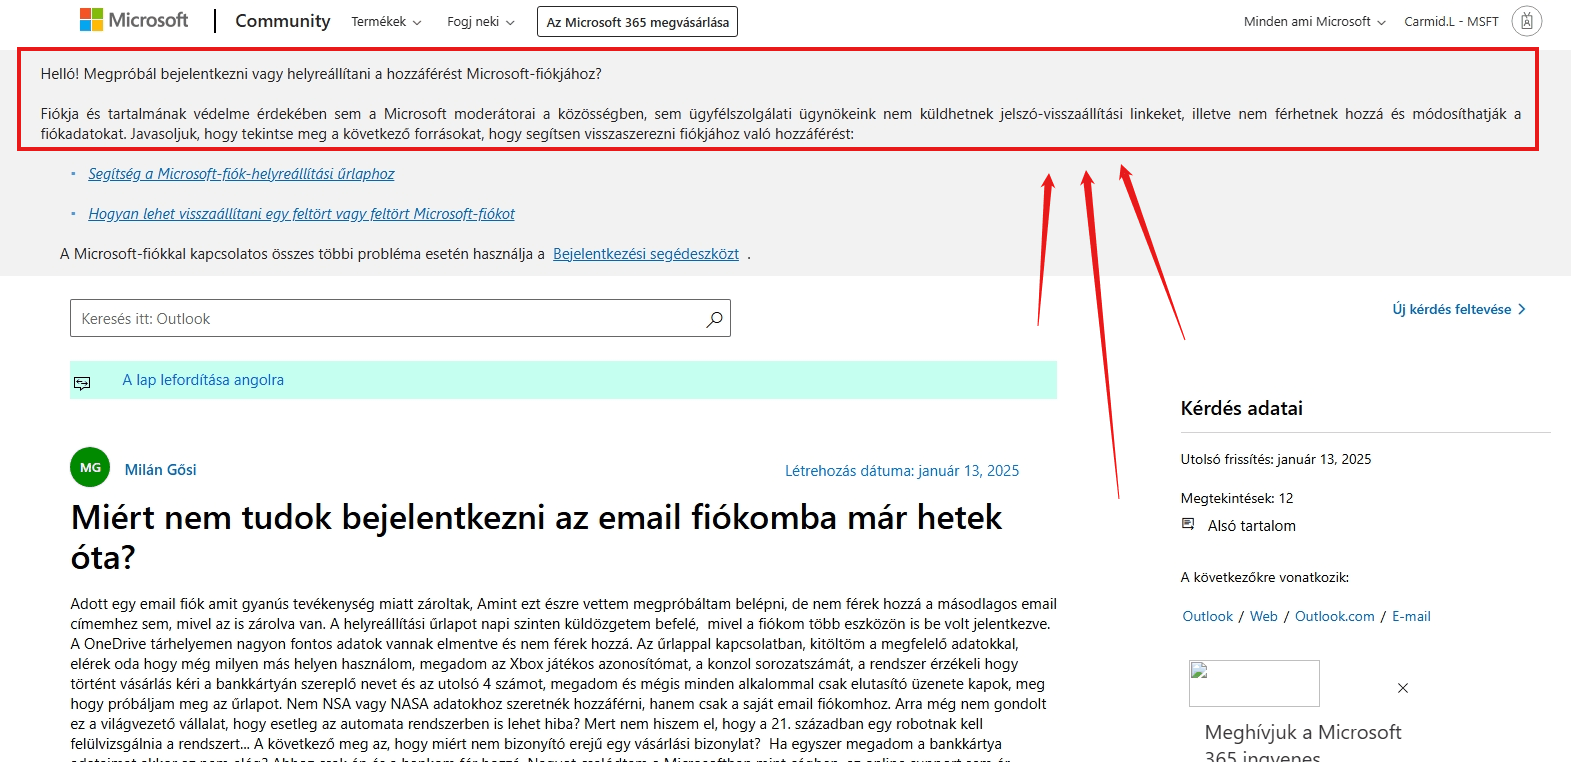Viewport: 1571px width, 762px height.
Task: Click the MG author avatar
Action: 90,467
